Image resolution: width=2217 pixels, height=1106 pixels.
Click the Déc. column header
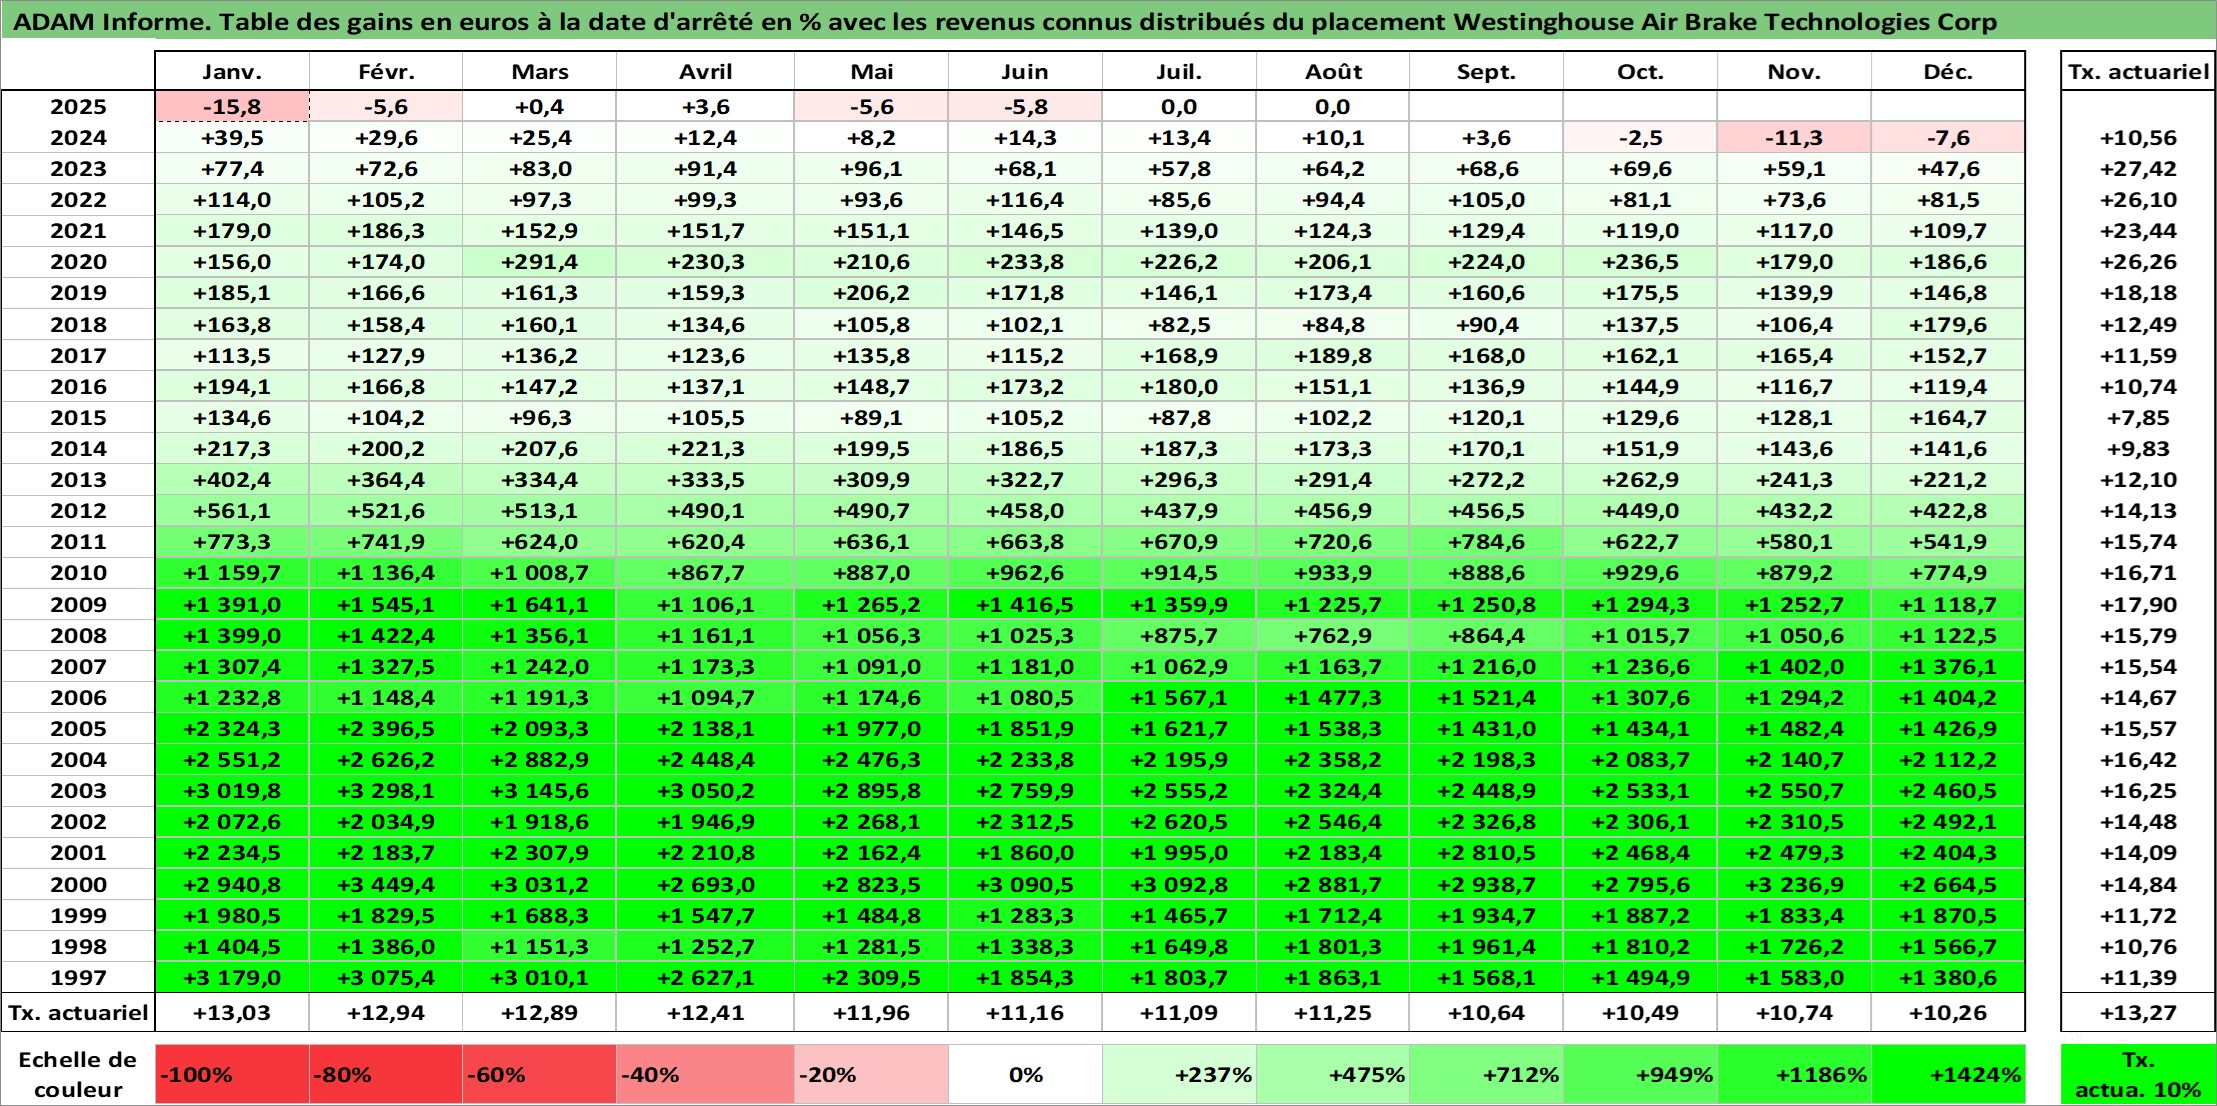tap(1948, 71)
